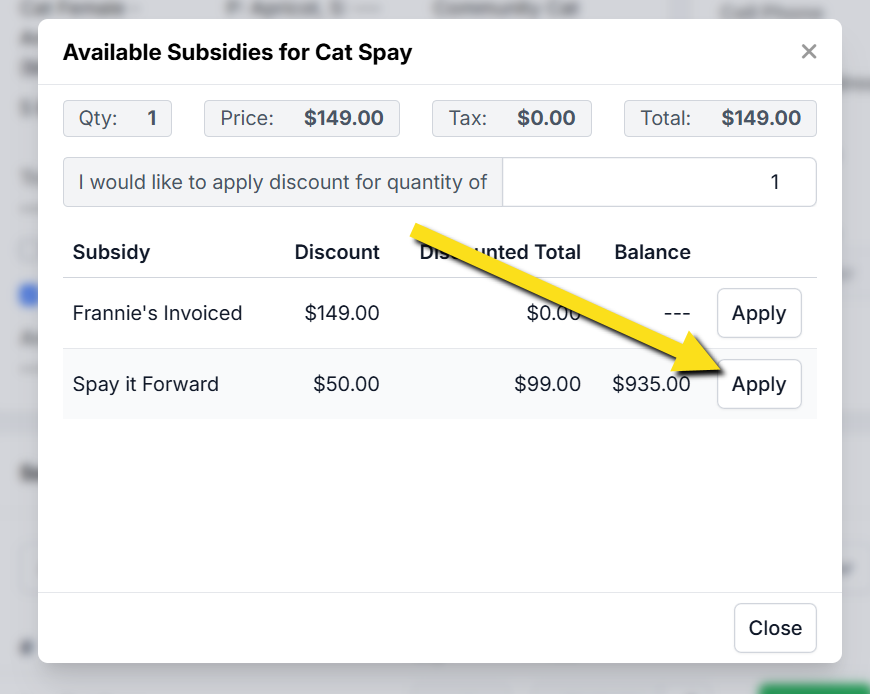Screen dimensions: 870x694
Task: Click the Balance column header
Action: tap(652, 252)
